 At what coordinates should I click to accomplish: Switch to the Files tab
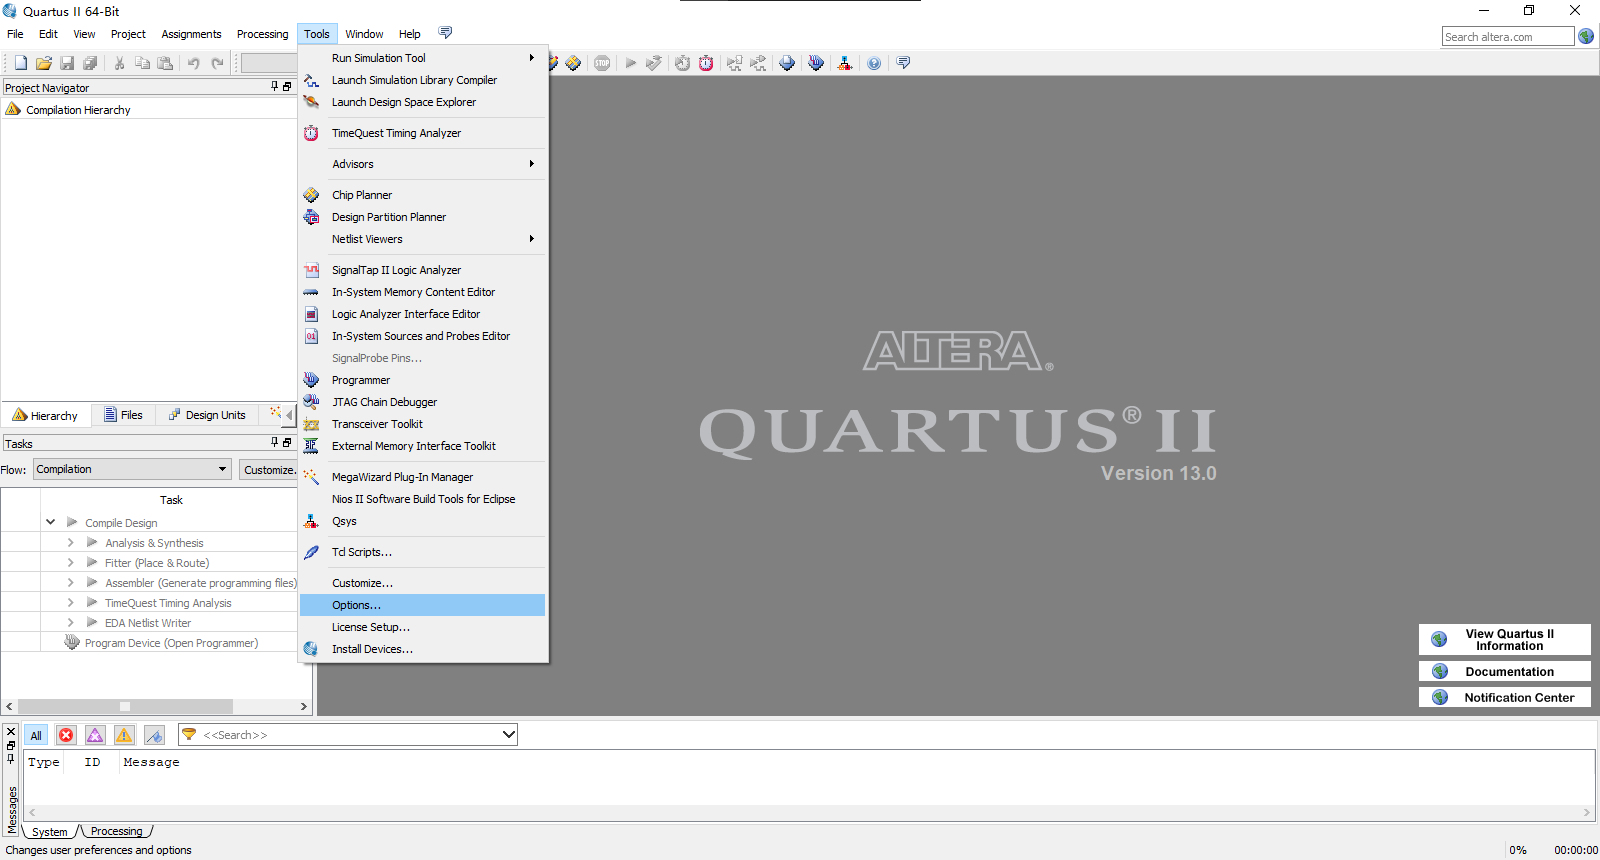[x=123, y=415]
